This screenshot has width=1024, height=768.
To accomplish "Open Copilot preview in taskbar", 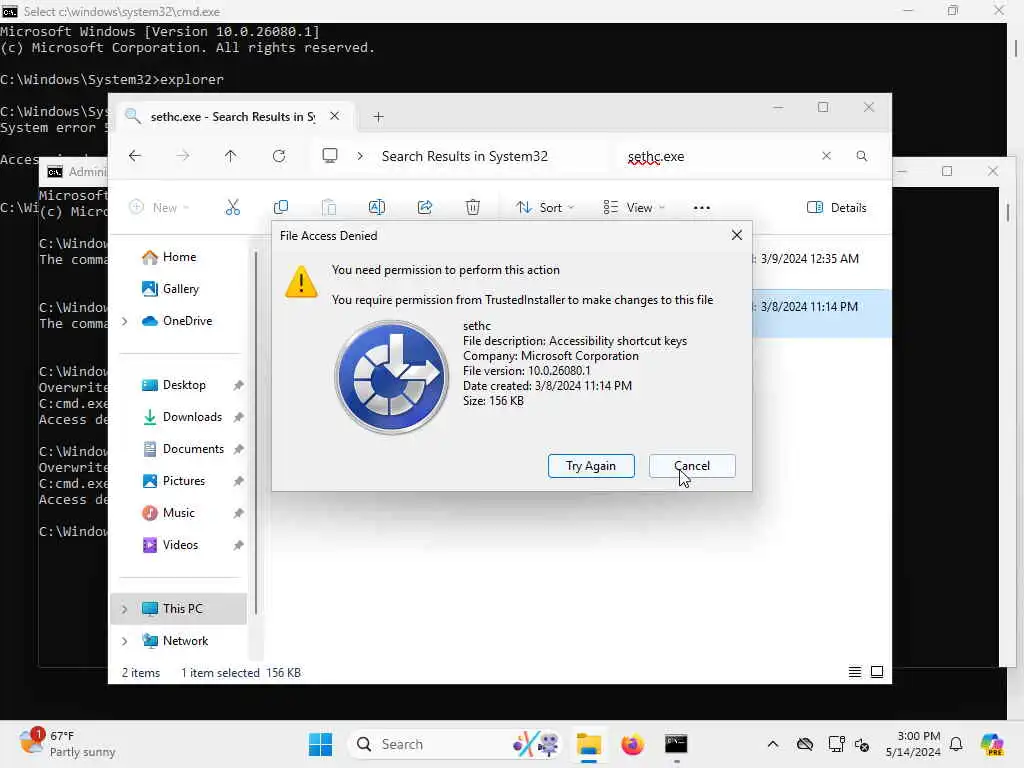I will (x=992, y=744).
